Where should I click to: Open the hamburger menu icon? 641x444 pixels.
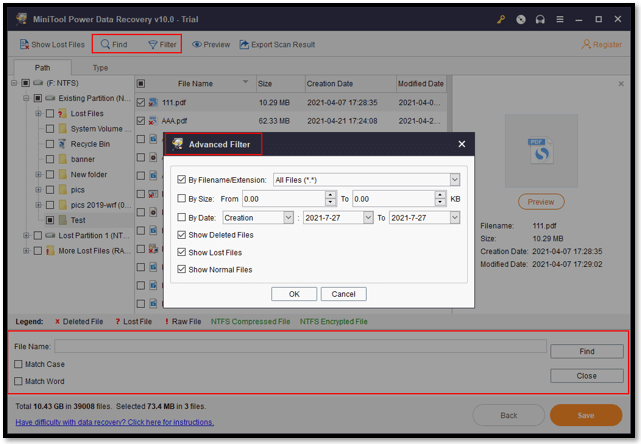(560, 19)
